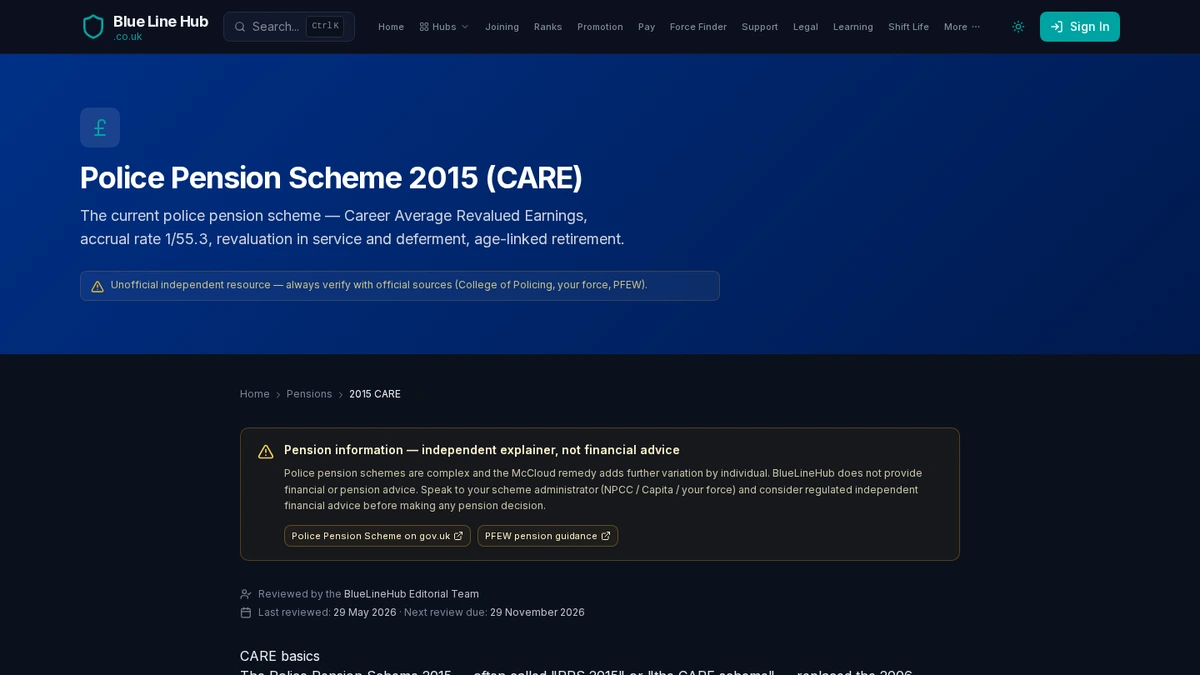Screen dimensions: 1200x675
Task: Go to the Joining page
Action: (x=502, y=27)
